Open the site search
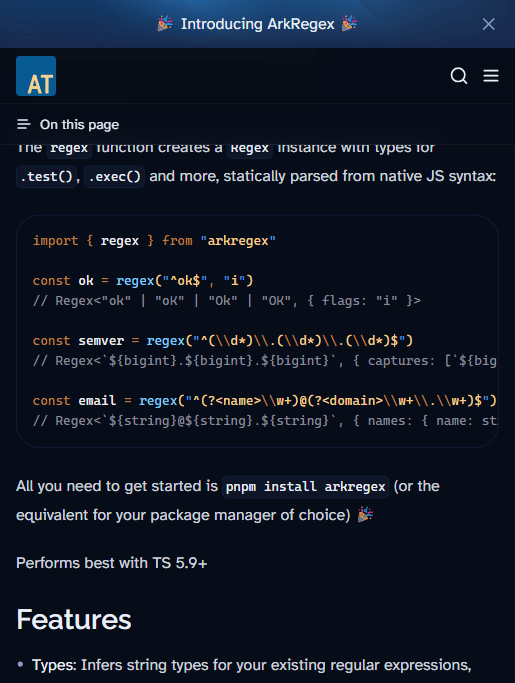The width and height of the screenshot is (515, 683). pos(459,76)
